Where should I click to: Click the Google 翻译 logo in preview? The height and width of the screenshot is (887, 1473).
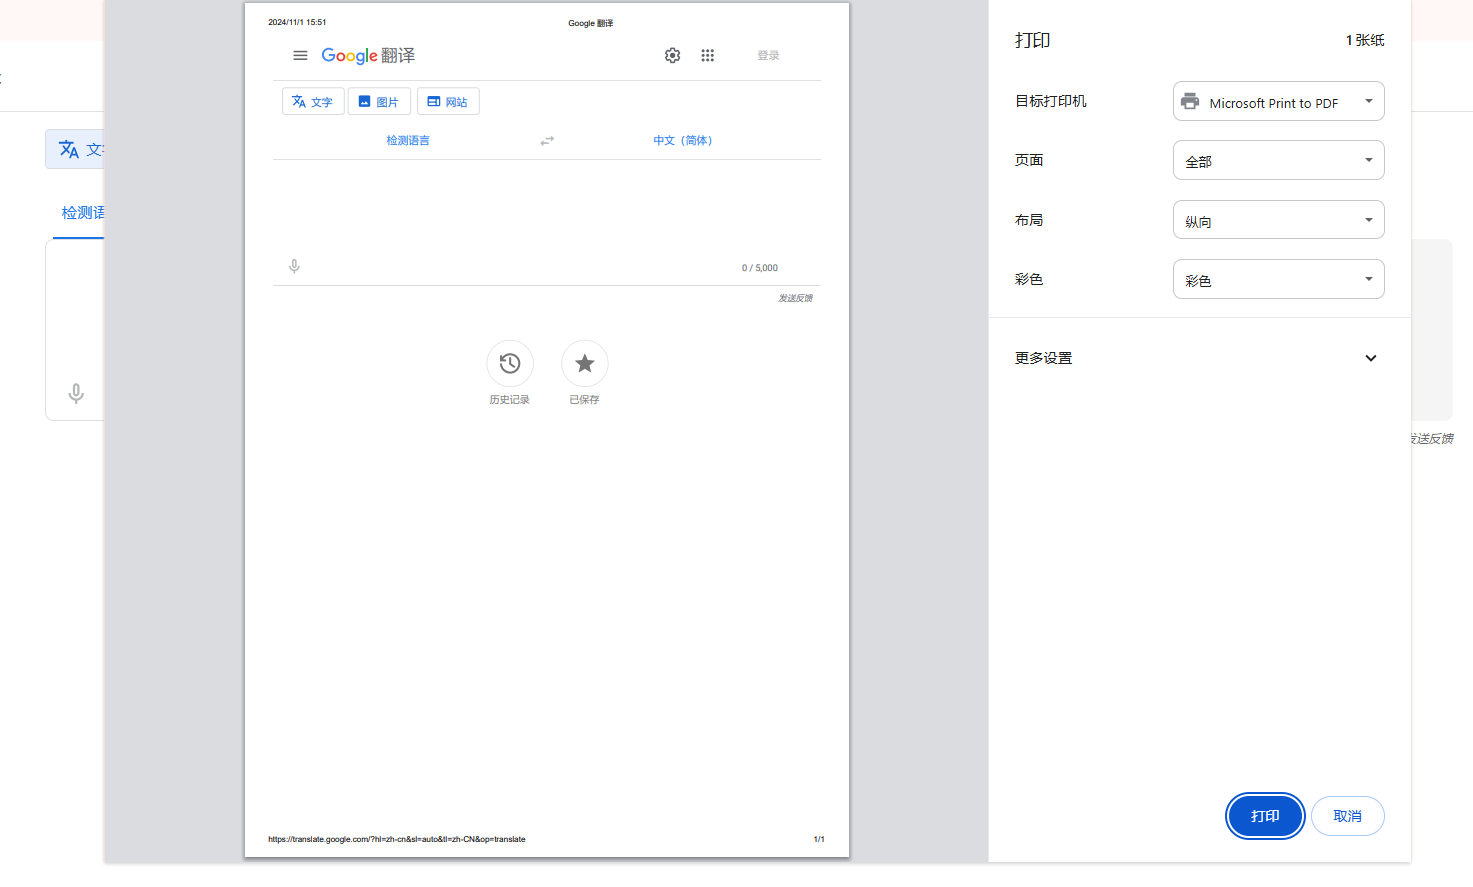coord(368,55)
